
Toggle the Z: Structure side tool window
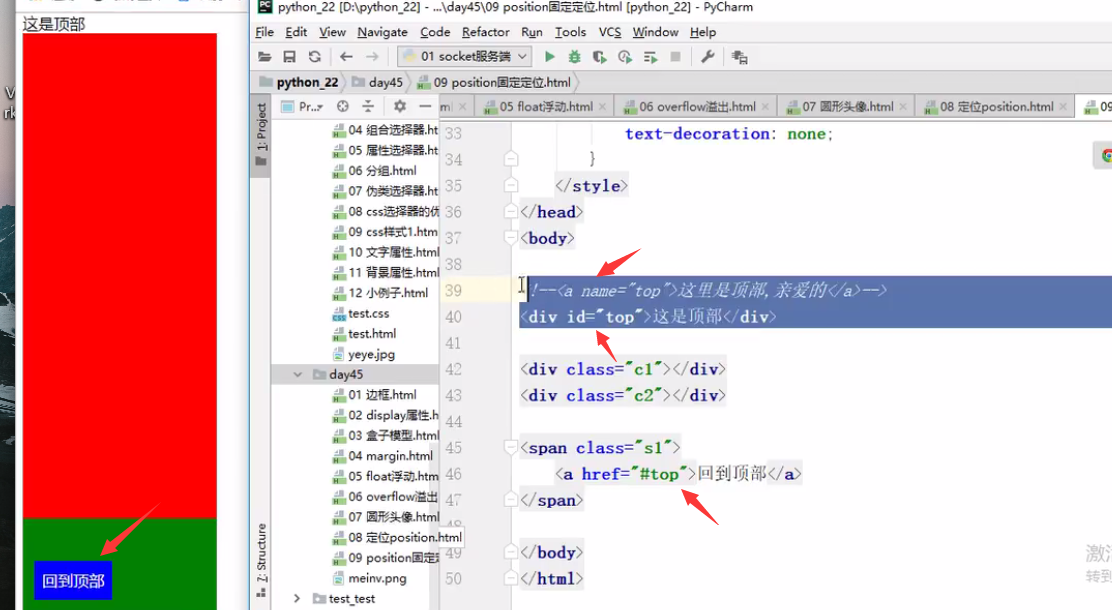point(261,560)
